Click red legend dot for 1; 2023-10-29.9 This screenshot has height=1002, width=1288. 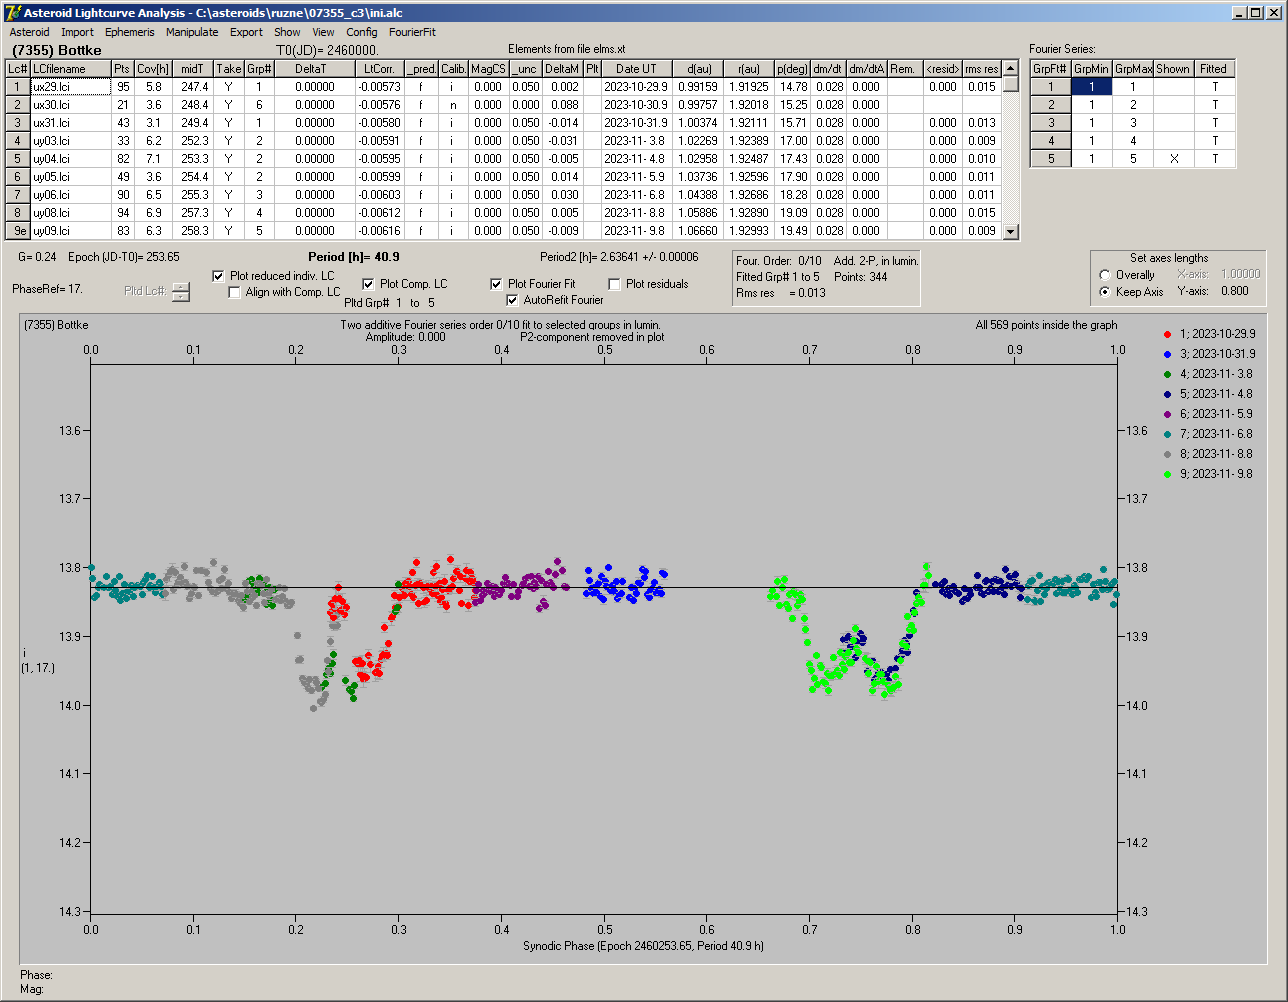(1168, 334)
